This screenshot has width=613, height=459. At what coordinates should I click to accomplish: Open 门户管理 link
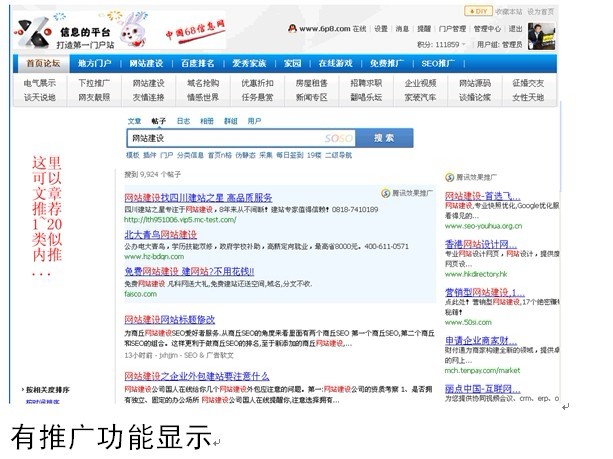(x=452, y=29)
